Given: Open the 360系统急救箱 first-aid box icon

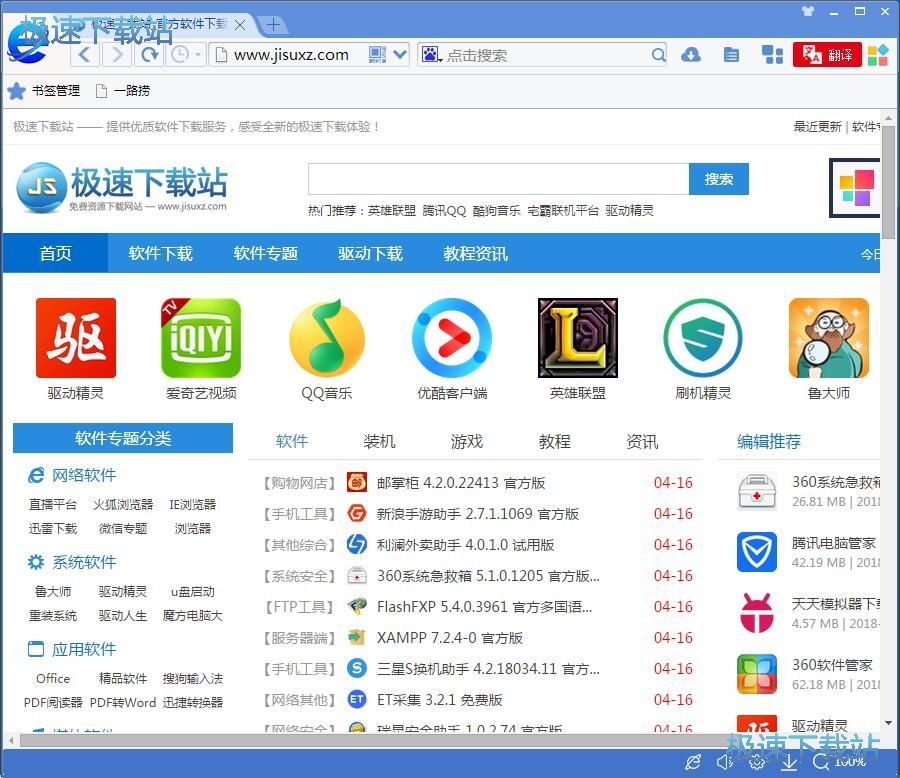Looking at the screenshot, I should (x=757, y=491).
